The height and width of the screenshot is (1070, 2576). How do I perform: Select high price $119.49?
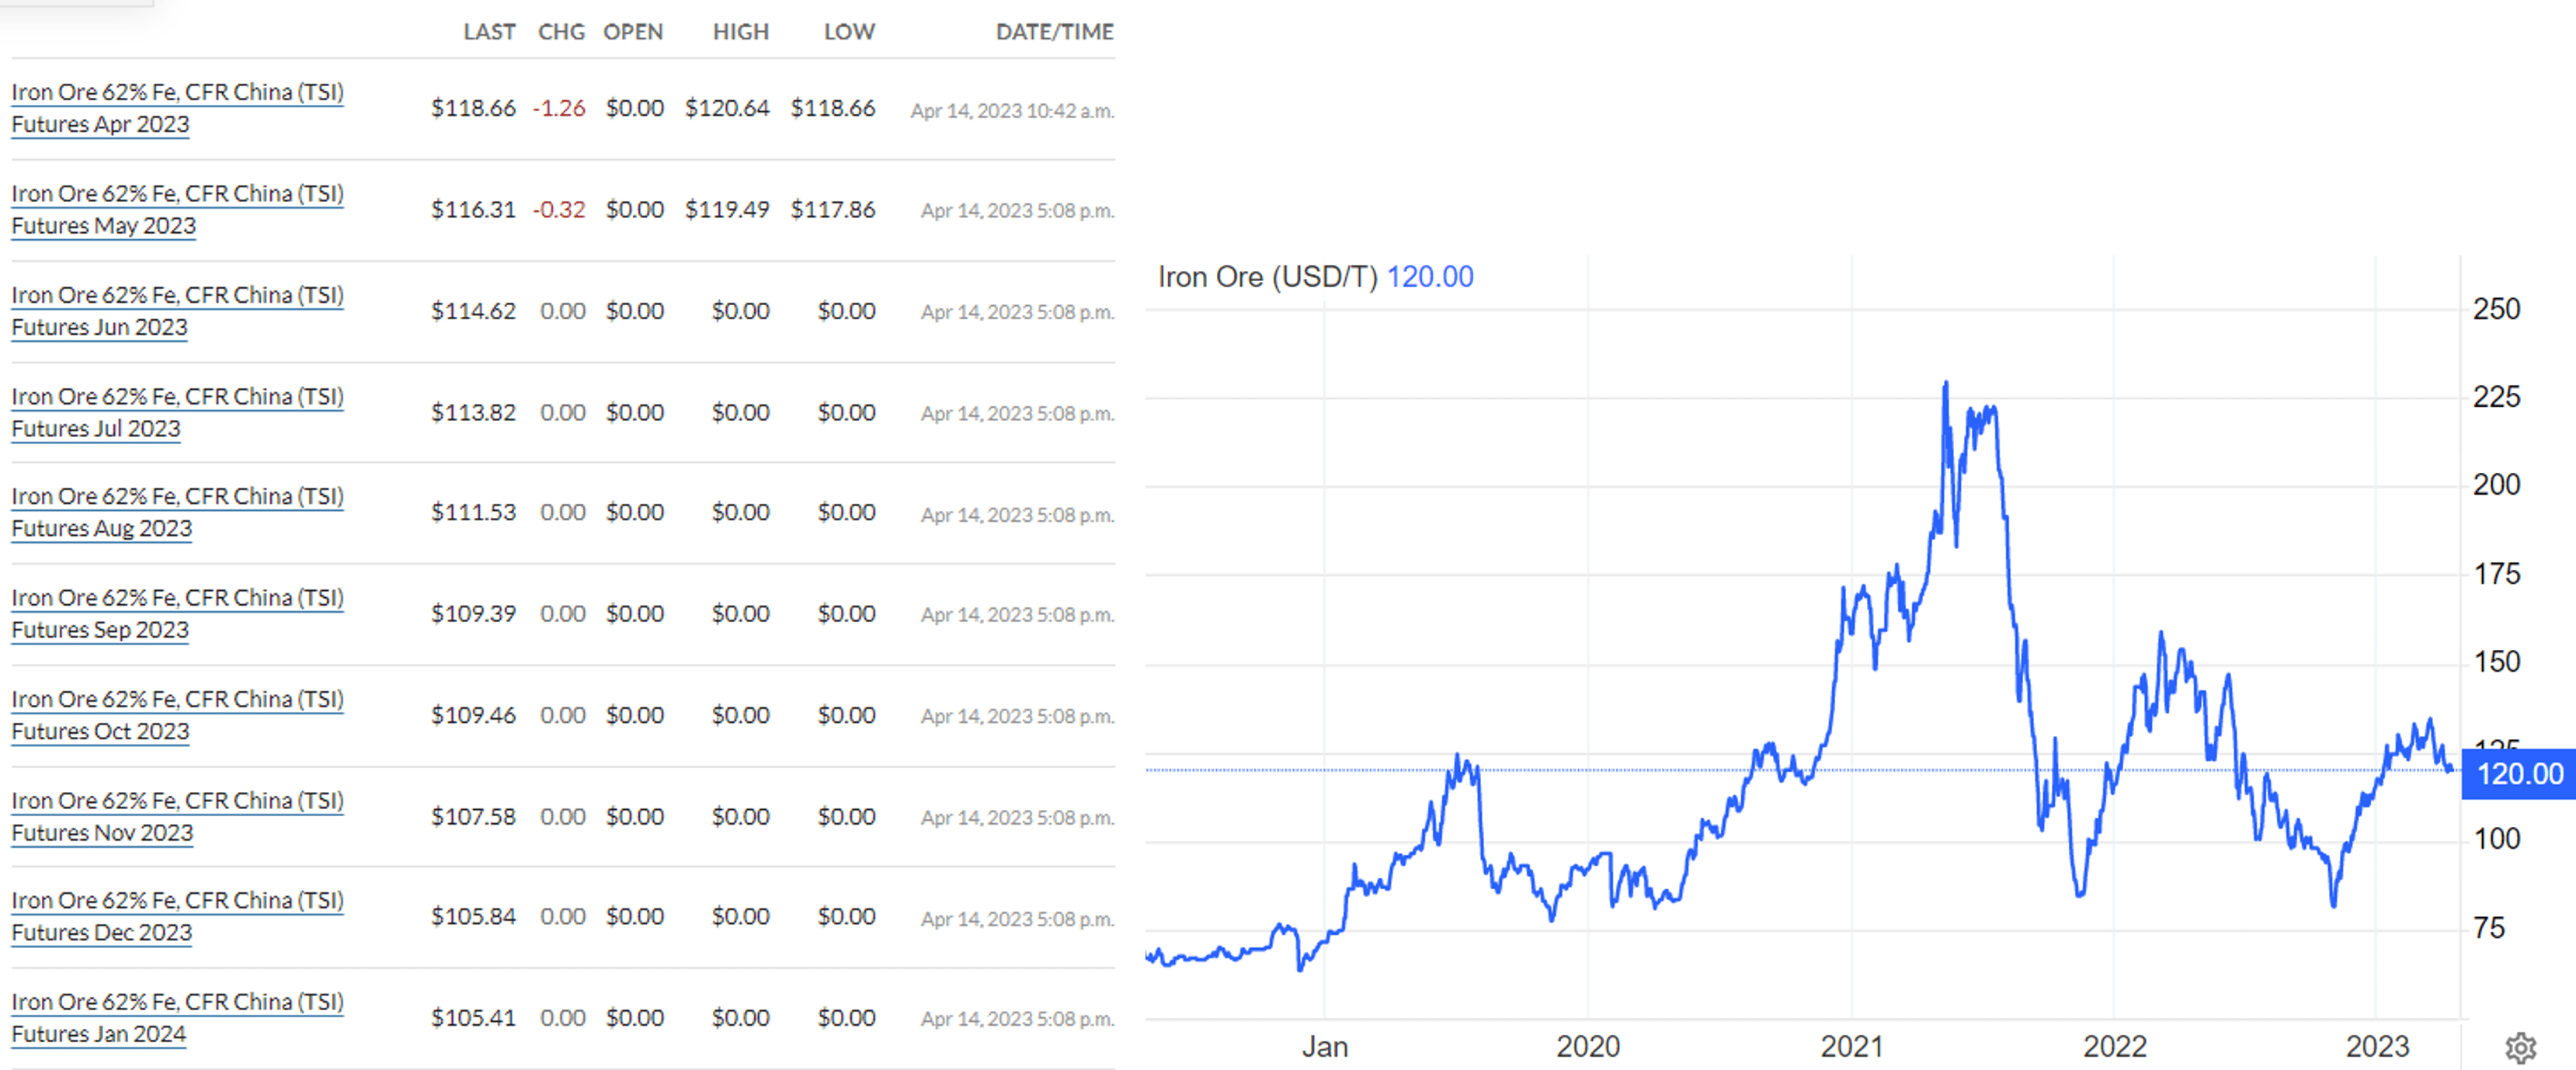[x=727, y=210]
